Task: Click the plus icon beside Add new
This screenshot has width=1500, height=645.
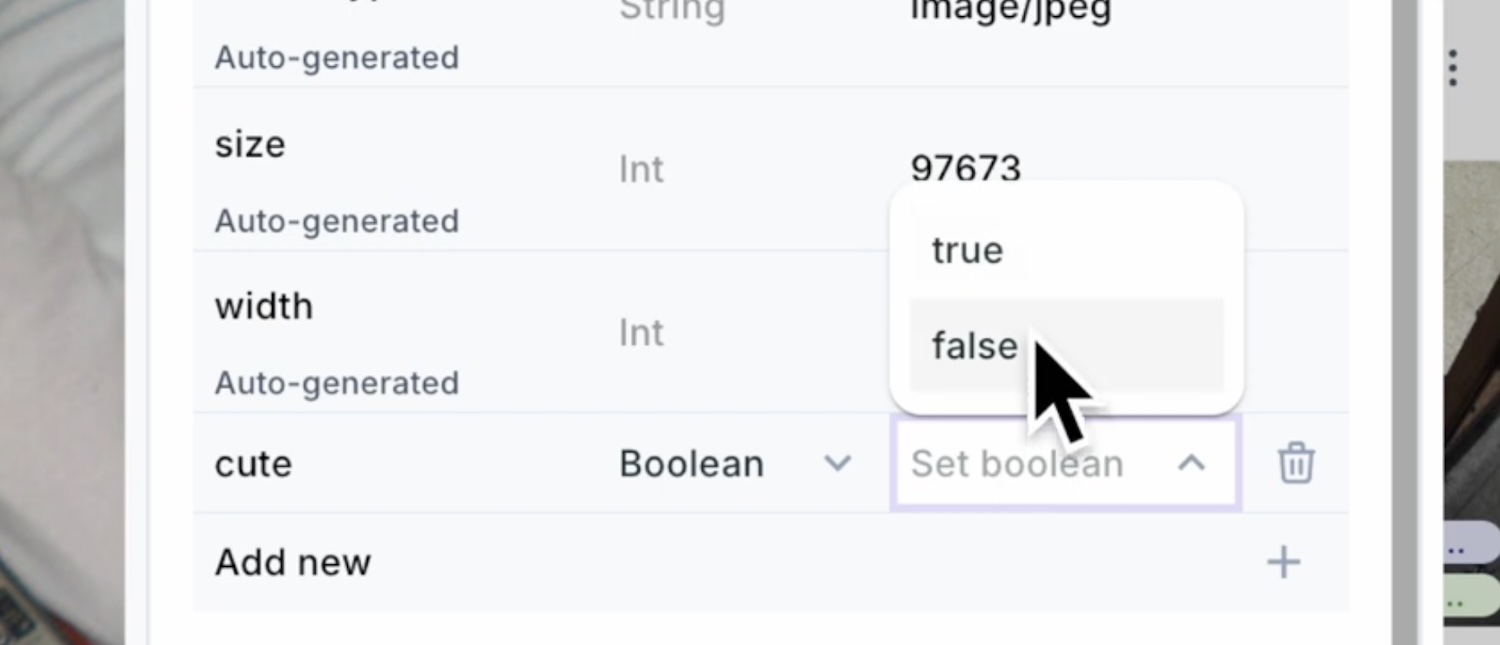Action: pos(1283,562)
